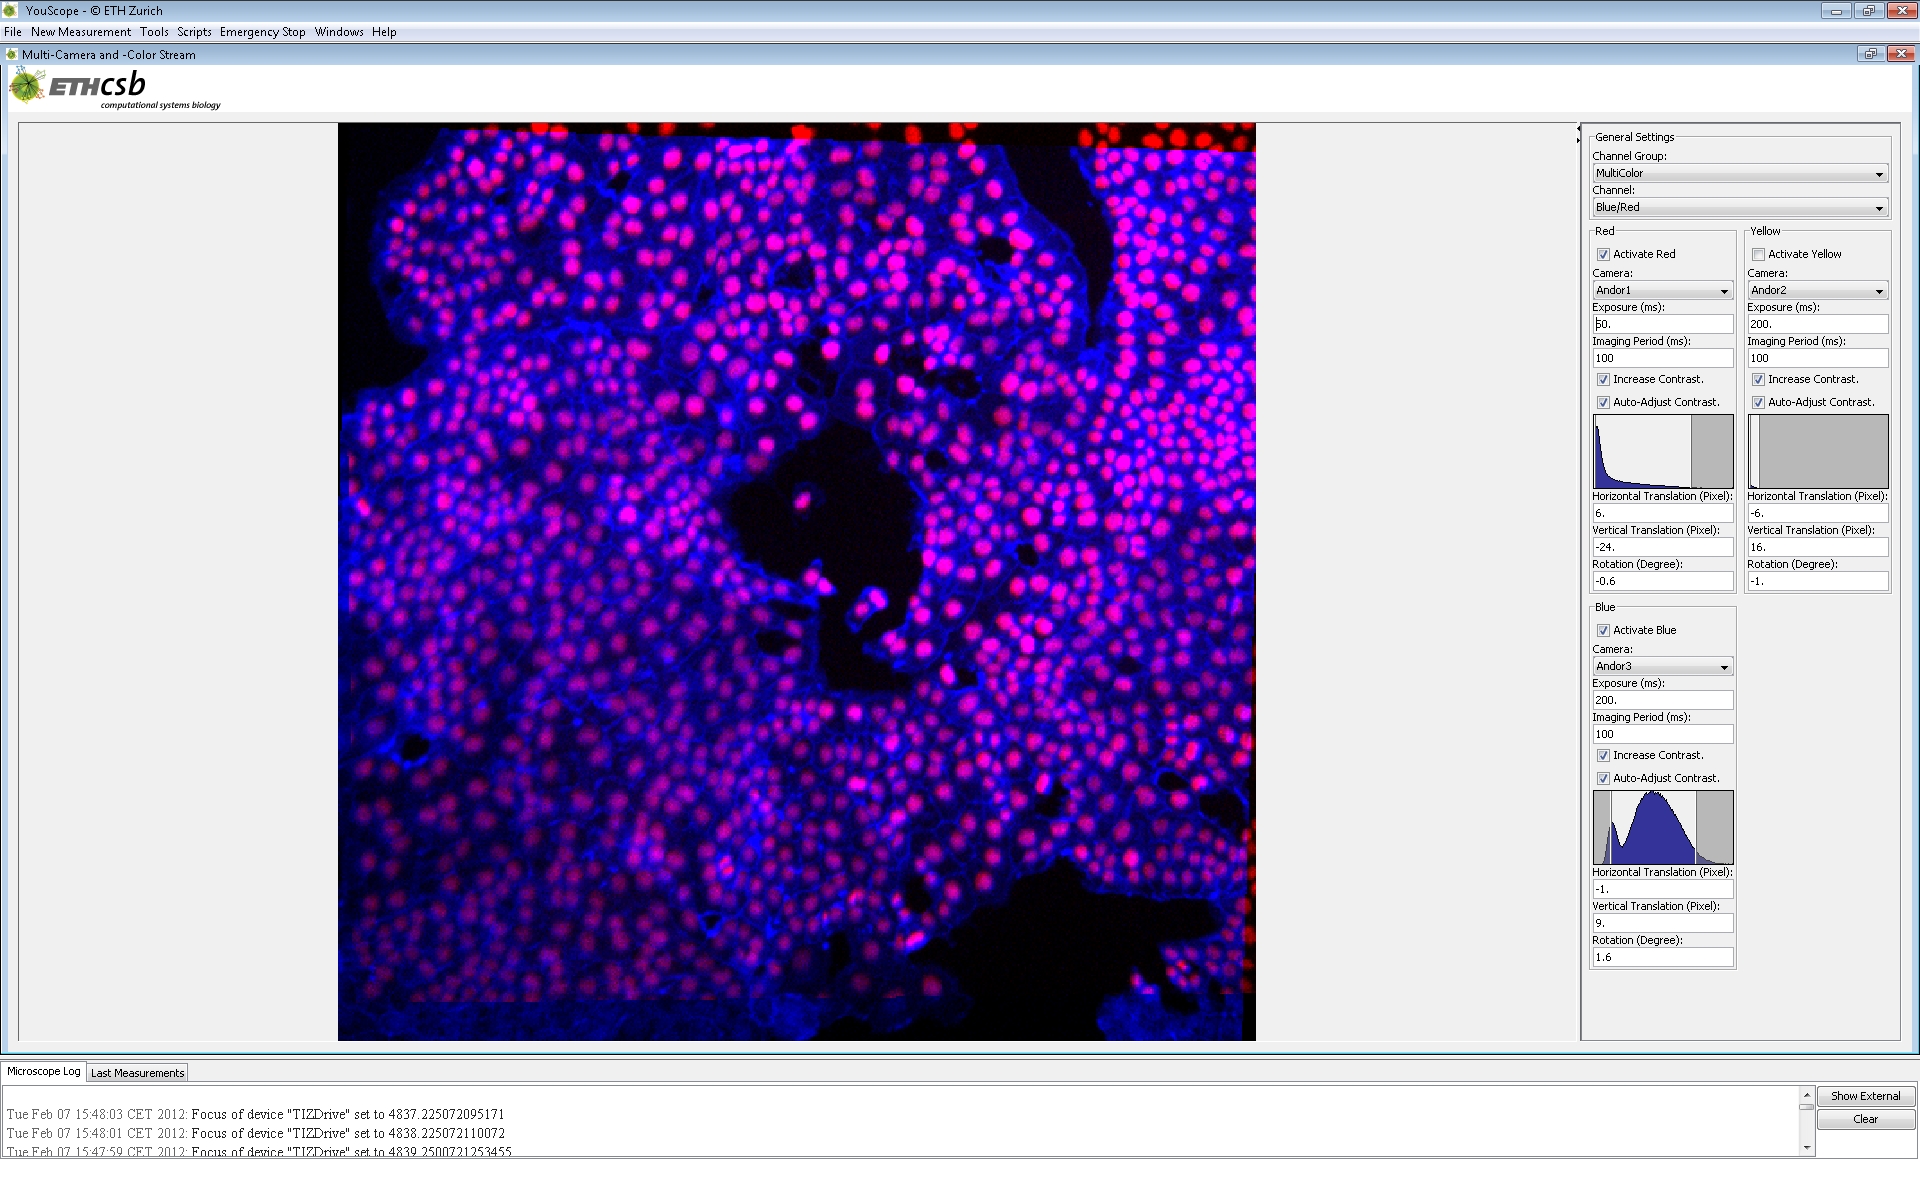Restore the inner Multi-Camera stream frame

click(x=1870, y=54)
